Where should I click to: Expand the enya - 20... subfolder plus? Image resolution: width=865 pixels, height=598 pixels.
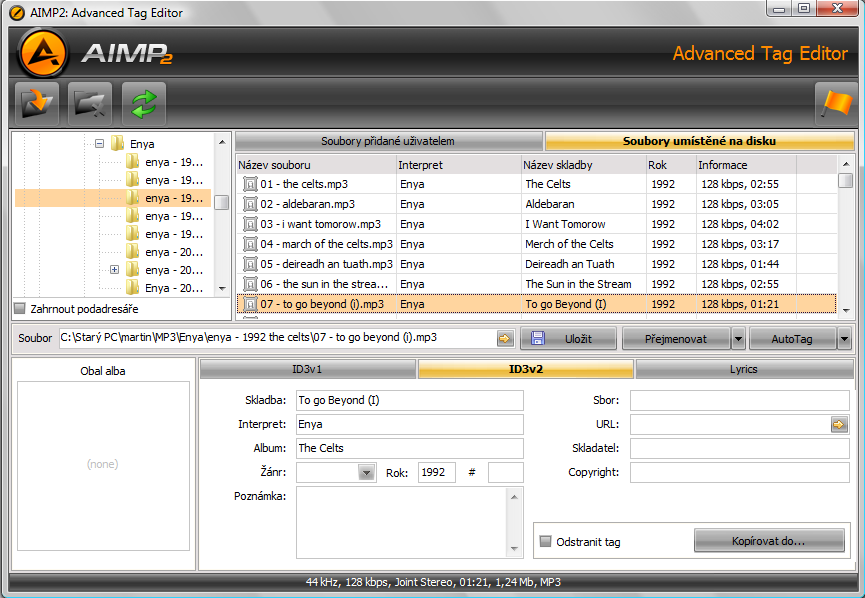click(114, 270)
